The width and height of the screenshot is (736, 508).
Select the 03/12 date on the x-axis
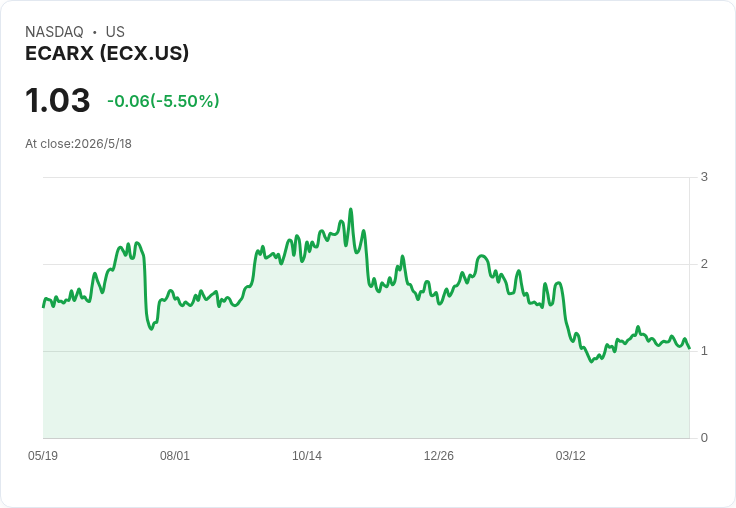click(571, 456)
